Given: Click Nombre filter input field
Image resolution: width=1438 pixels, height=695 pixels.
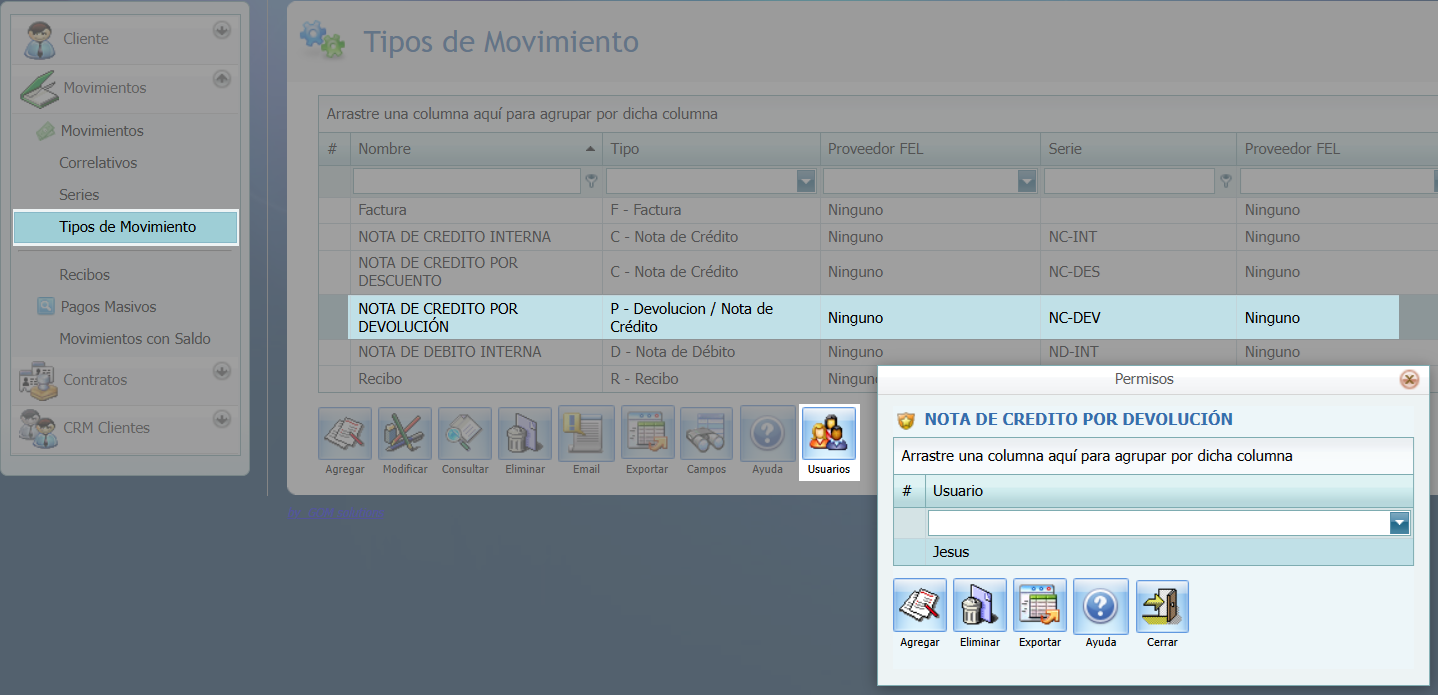Looking at the screenshot, I should (466, 181).
